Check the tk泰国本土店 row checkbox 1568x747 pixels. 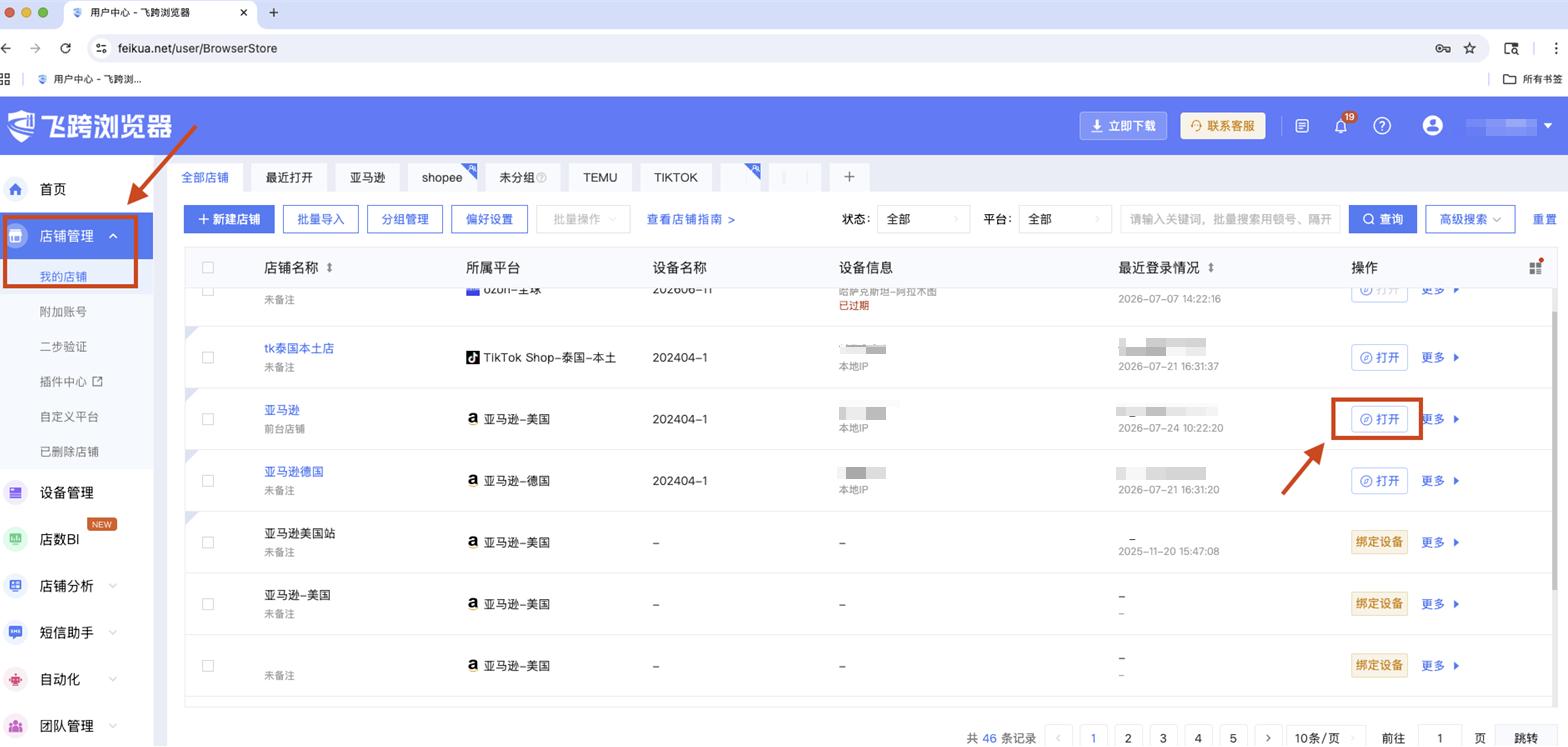tap(208, 357)
